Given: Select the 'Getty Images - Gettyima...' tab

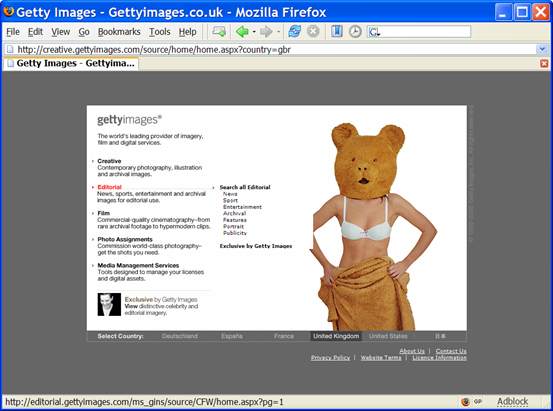Looking at the screenshot, I should pos(71,64).
